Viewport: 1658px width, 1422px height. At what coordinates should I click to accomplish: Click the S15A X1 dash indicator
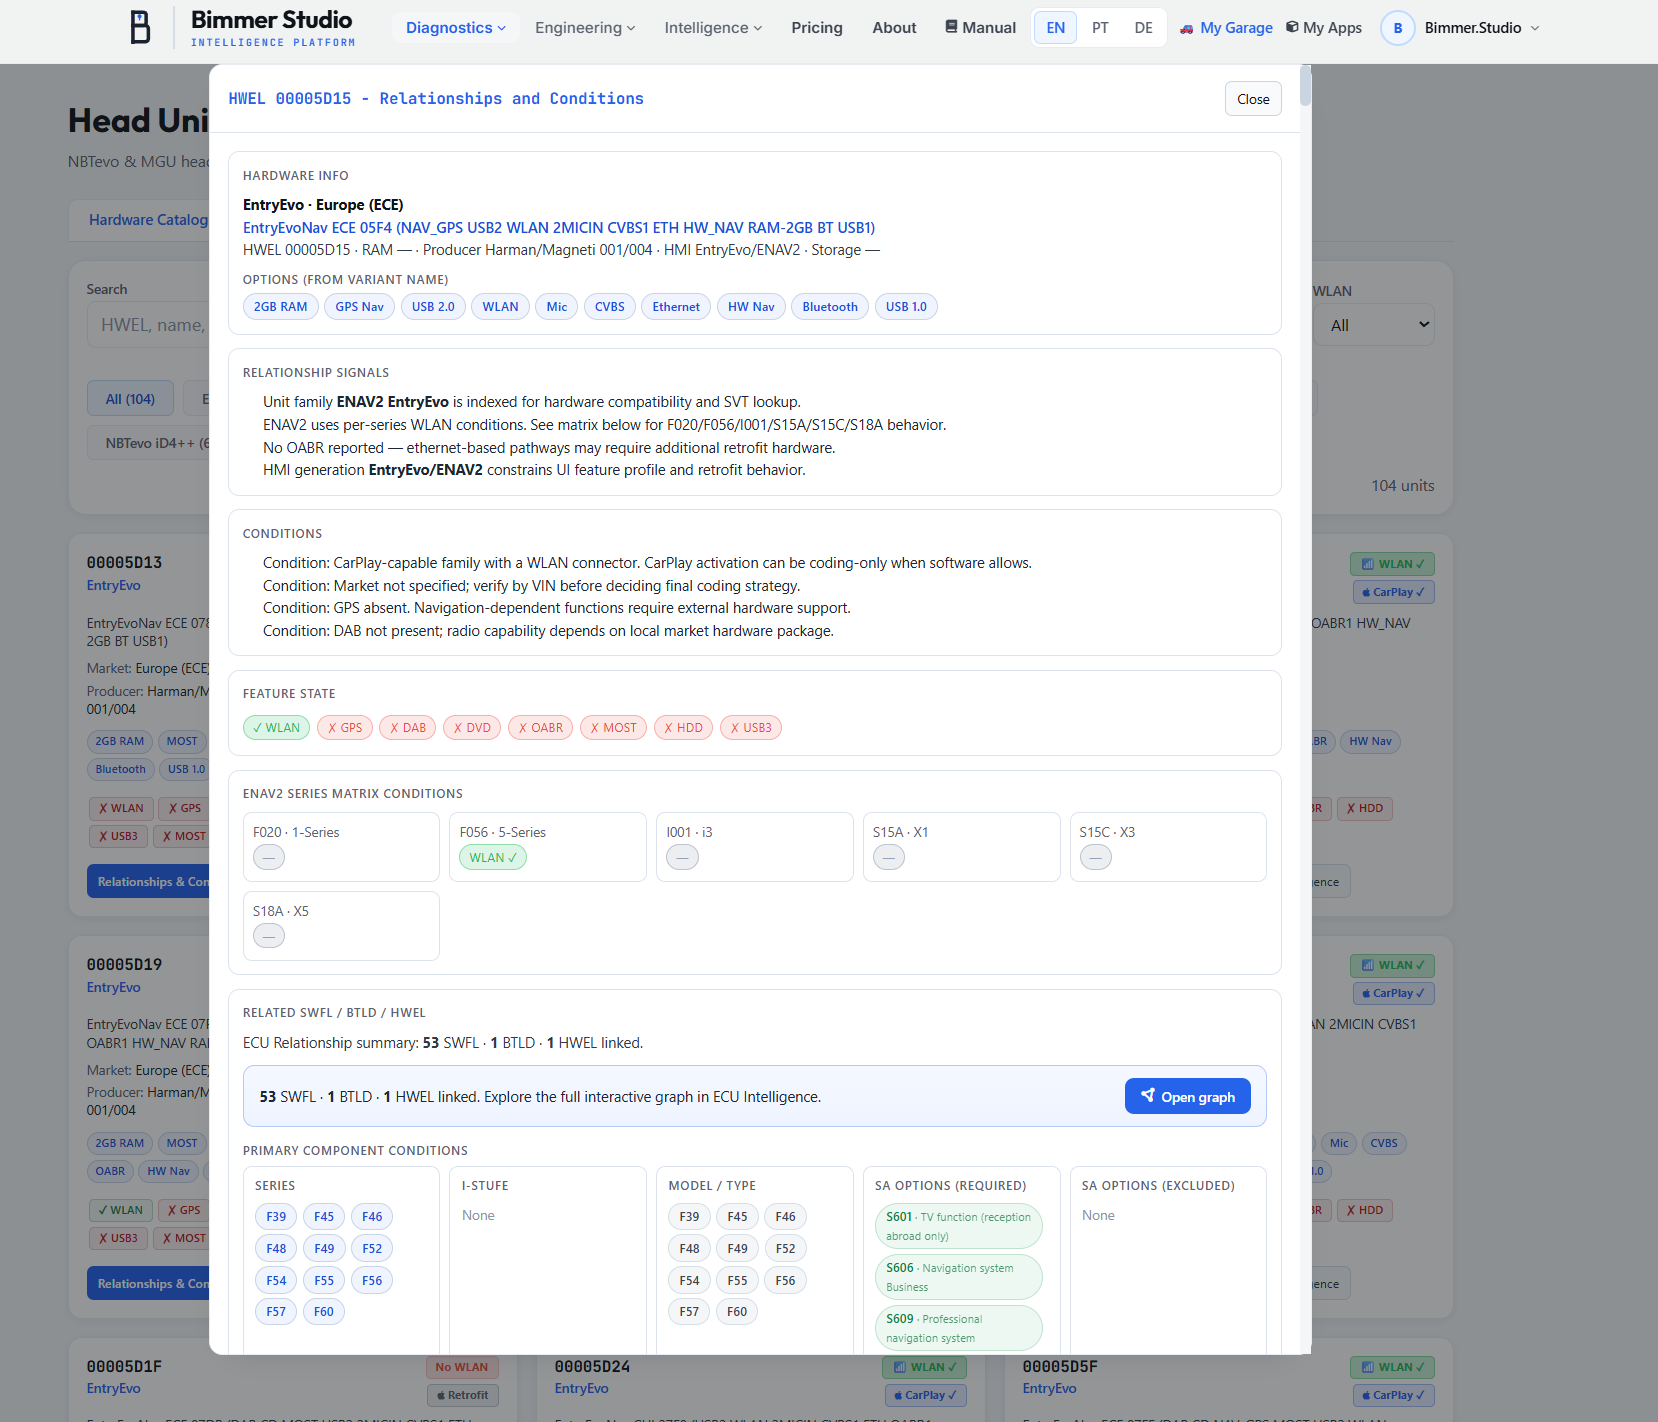point(889,857)
